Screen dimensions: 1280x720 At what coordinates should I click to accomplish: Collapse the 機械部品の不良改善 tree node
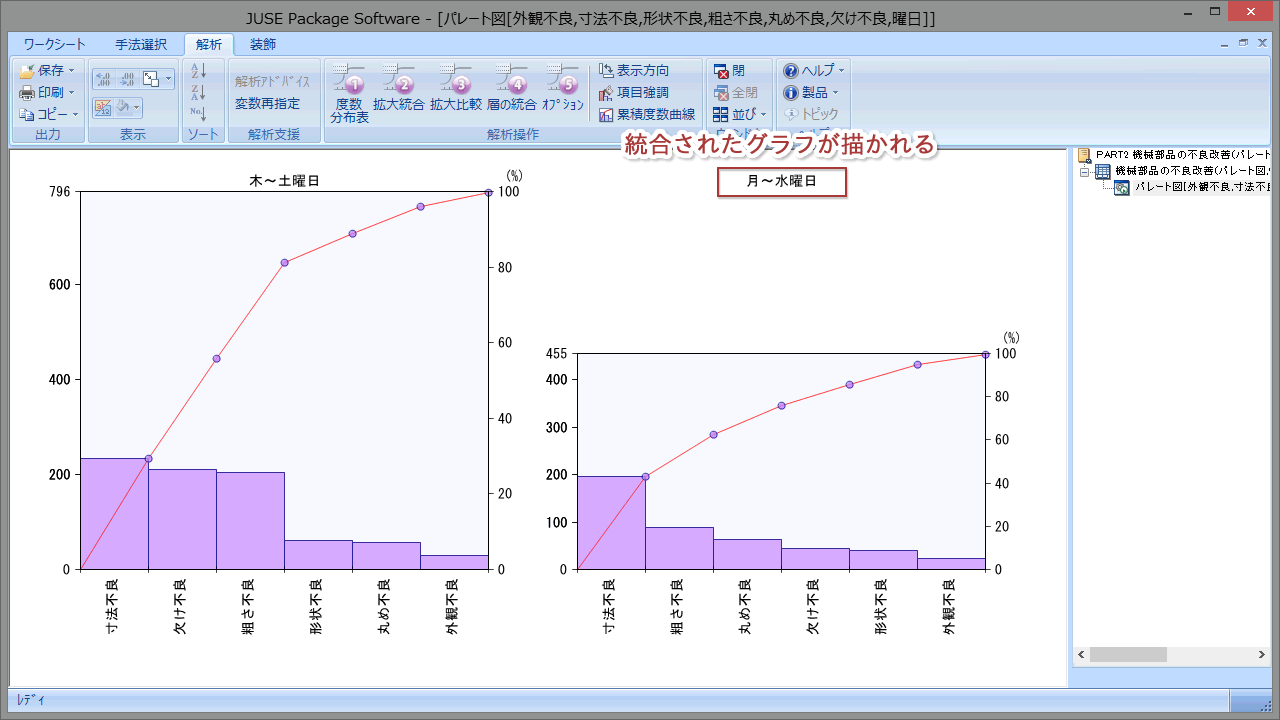click(1084, 171)
